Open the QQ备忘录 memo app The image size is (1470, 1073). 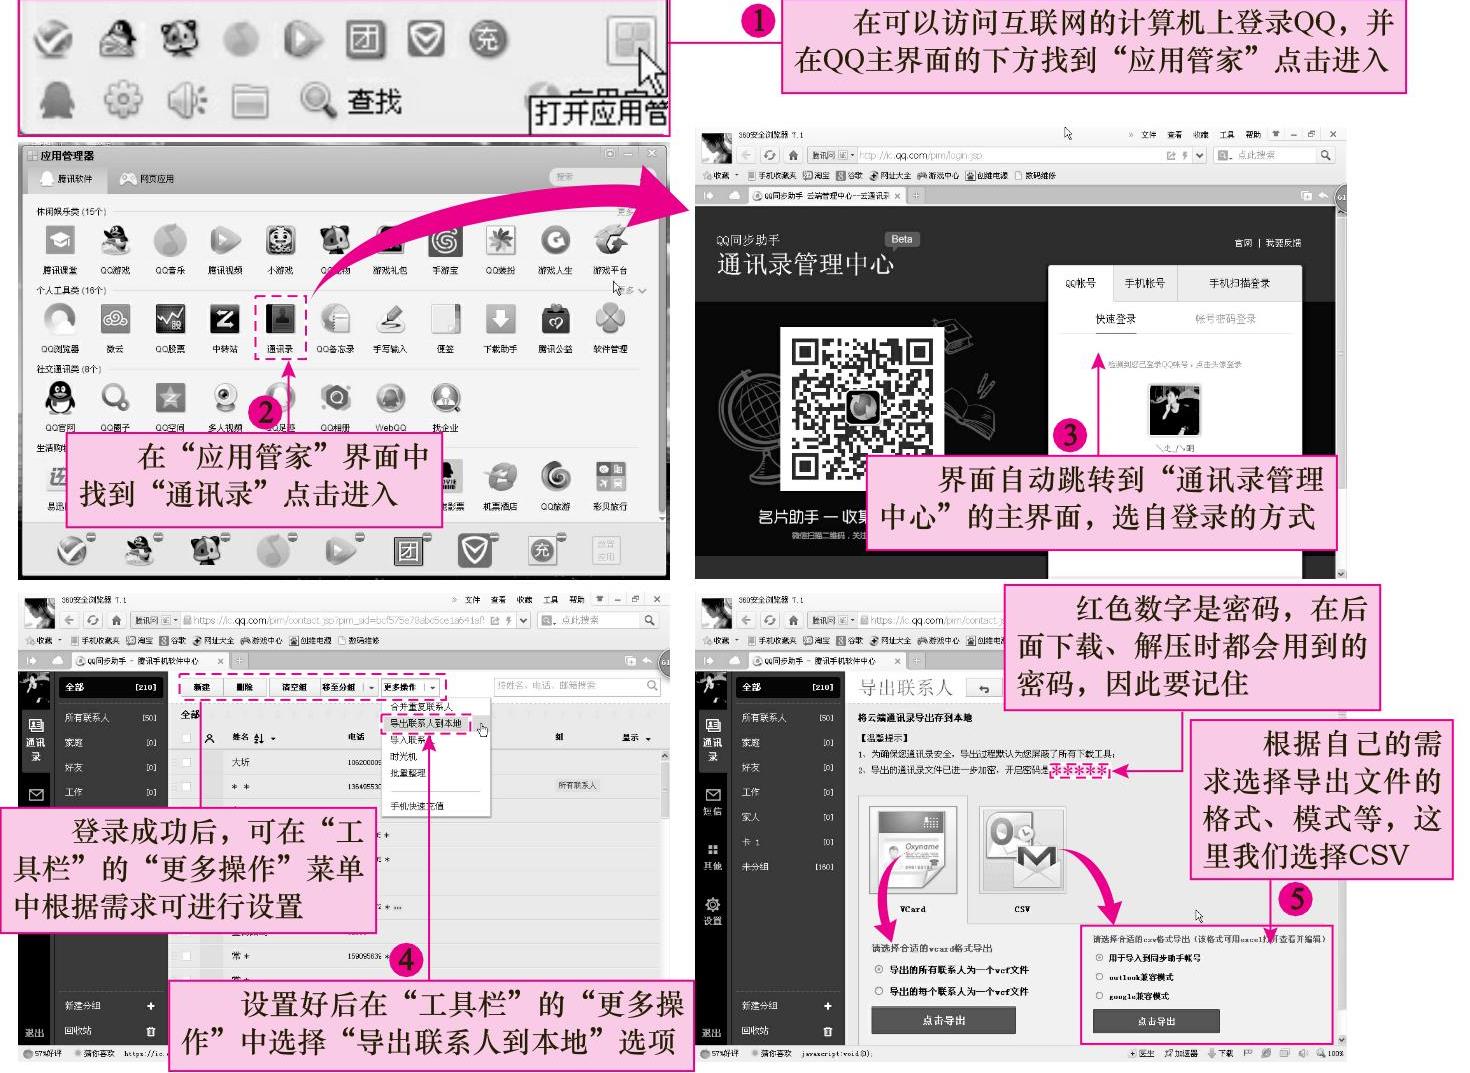[x=335, y=320]
